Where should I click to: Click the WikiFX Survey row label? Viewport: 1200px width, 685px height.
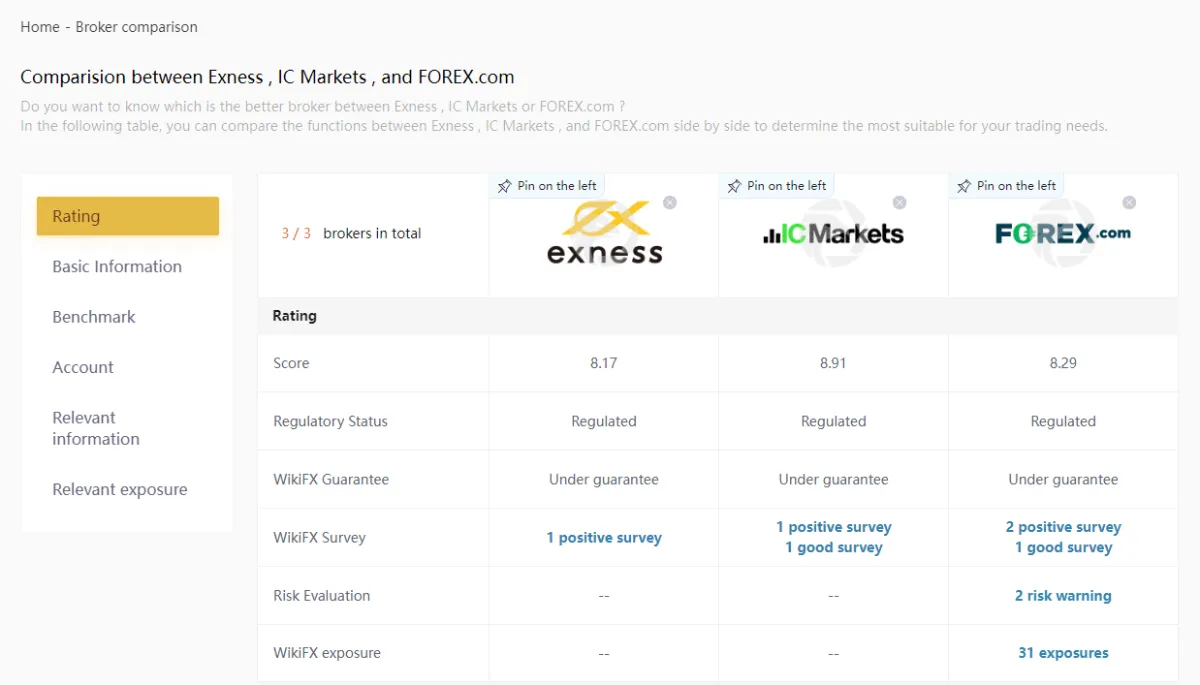[x=319, y=537]
